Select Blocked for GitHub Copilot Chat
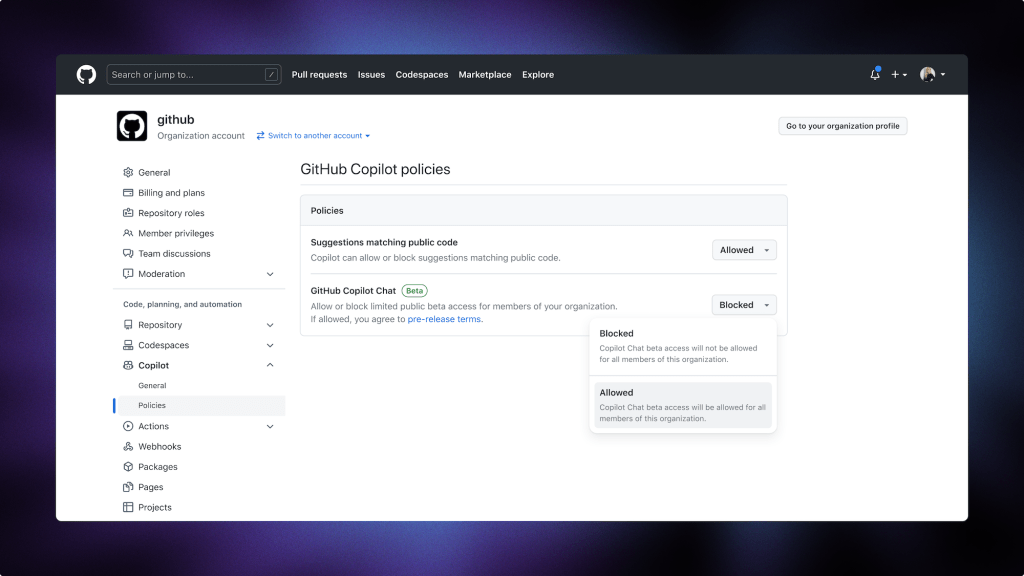This screenshot has width=1024, height=576. (x=683, y=345)
